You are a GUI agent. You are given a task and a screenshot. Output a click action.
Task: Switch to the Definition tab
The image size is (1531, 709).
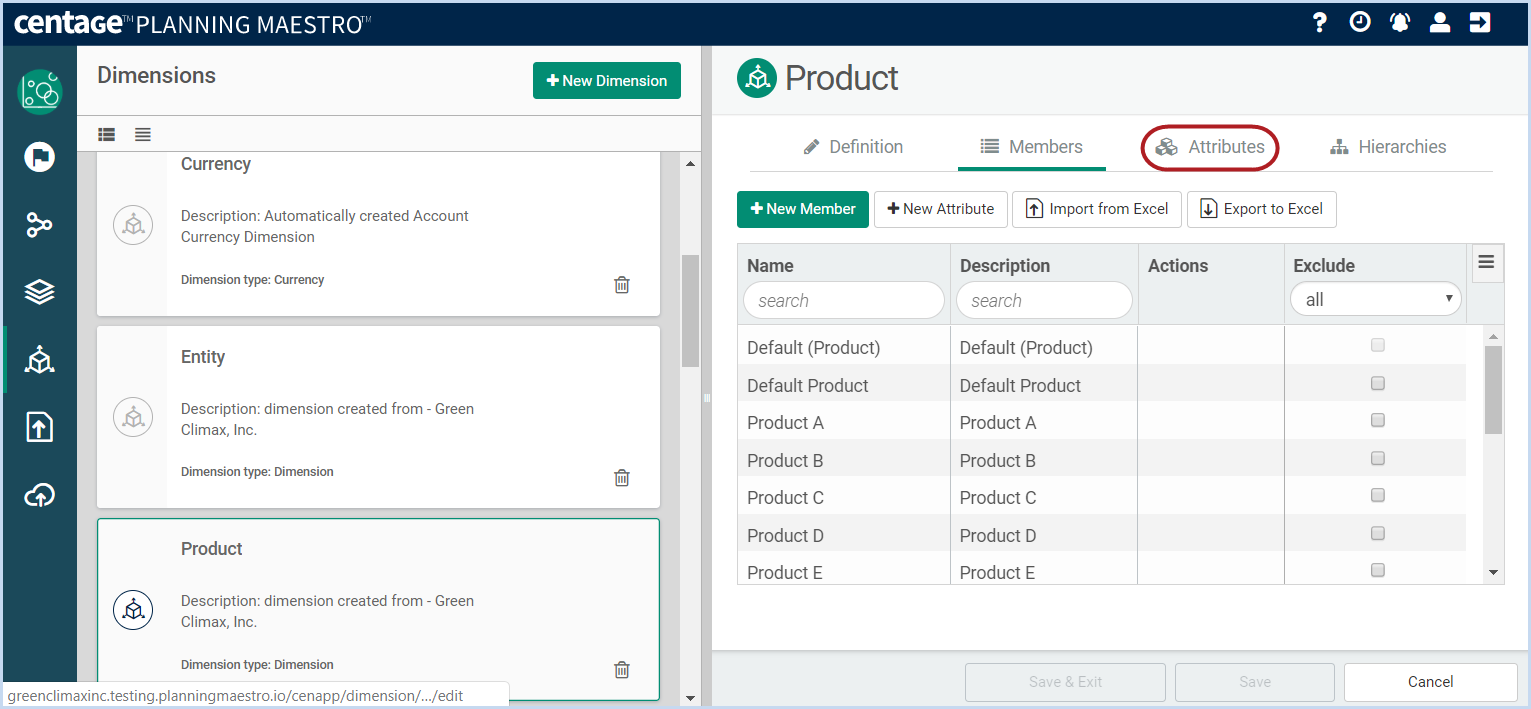coord(853,147)
